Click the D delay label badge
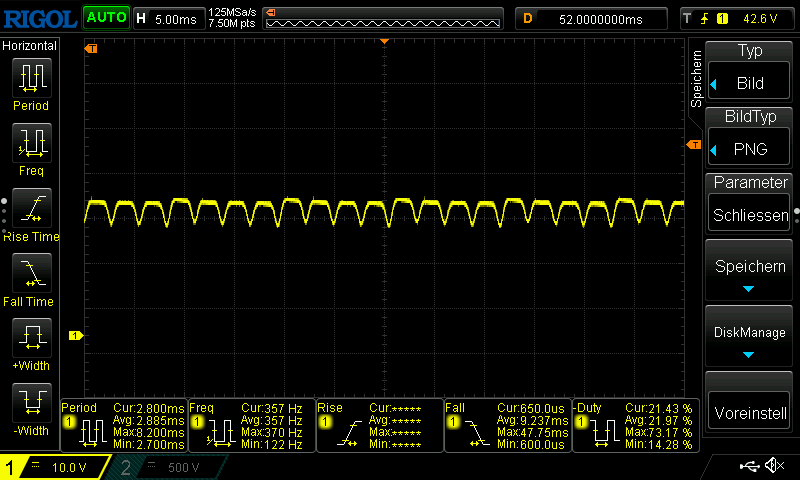 coord(528,19)
